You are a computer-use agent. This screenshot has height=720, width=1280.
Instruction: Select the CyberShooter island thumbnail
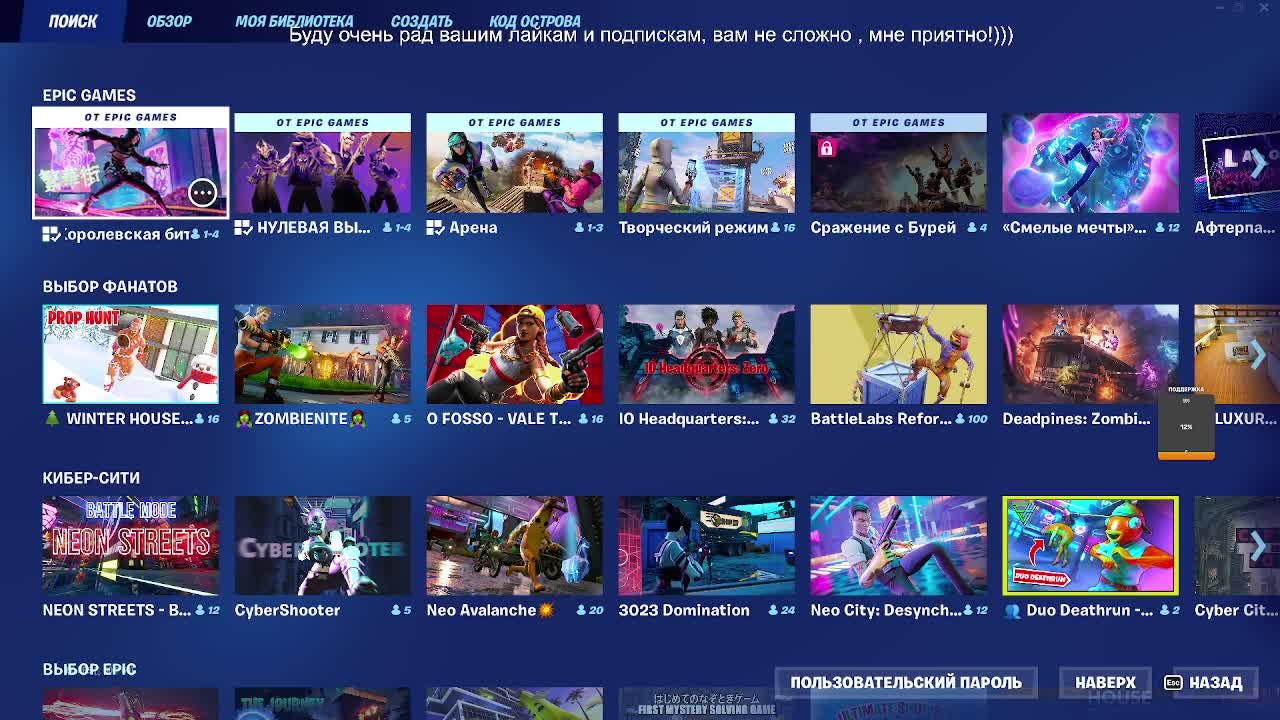point(322,546)
